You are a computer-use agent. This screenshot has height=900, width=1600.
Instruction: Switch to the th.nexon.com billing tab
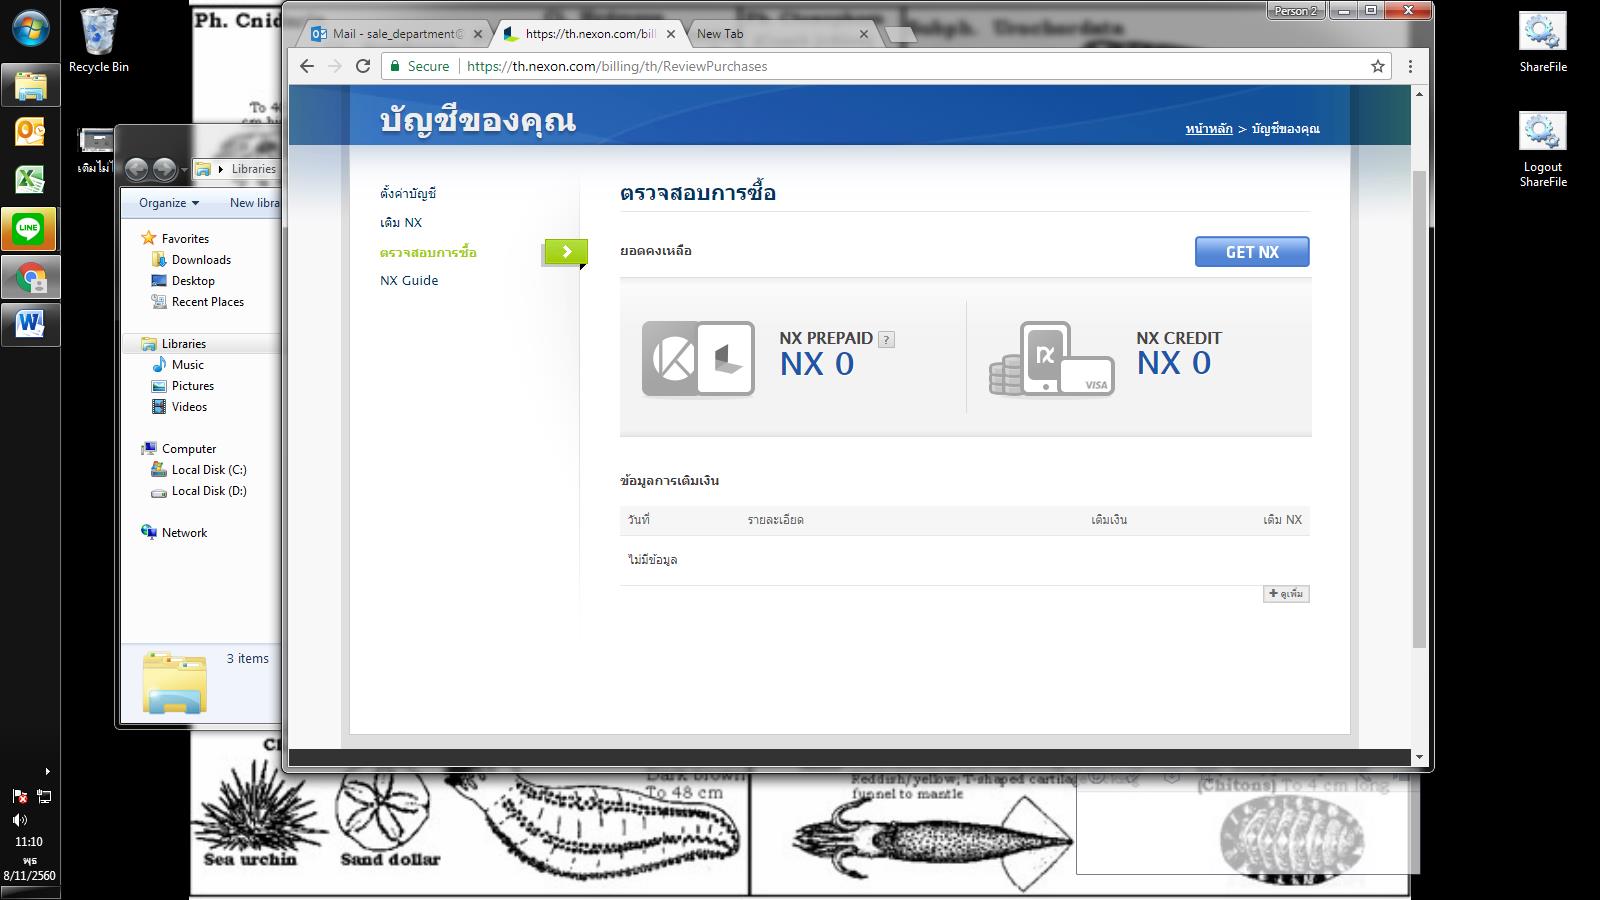(x=590, y=34)
